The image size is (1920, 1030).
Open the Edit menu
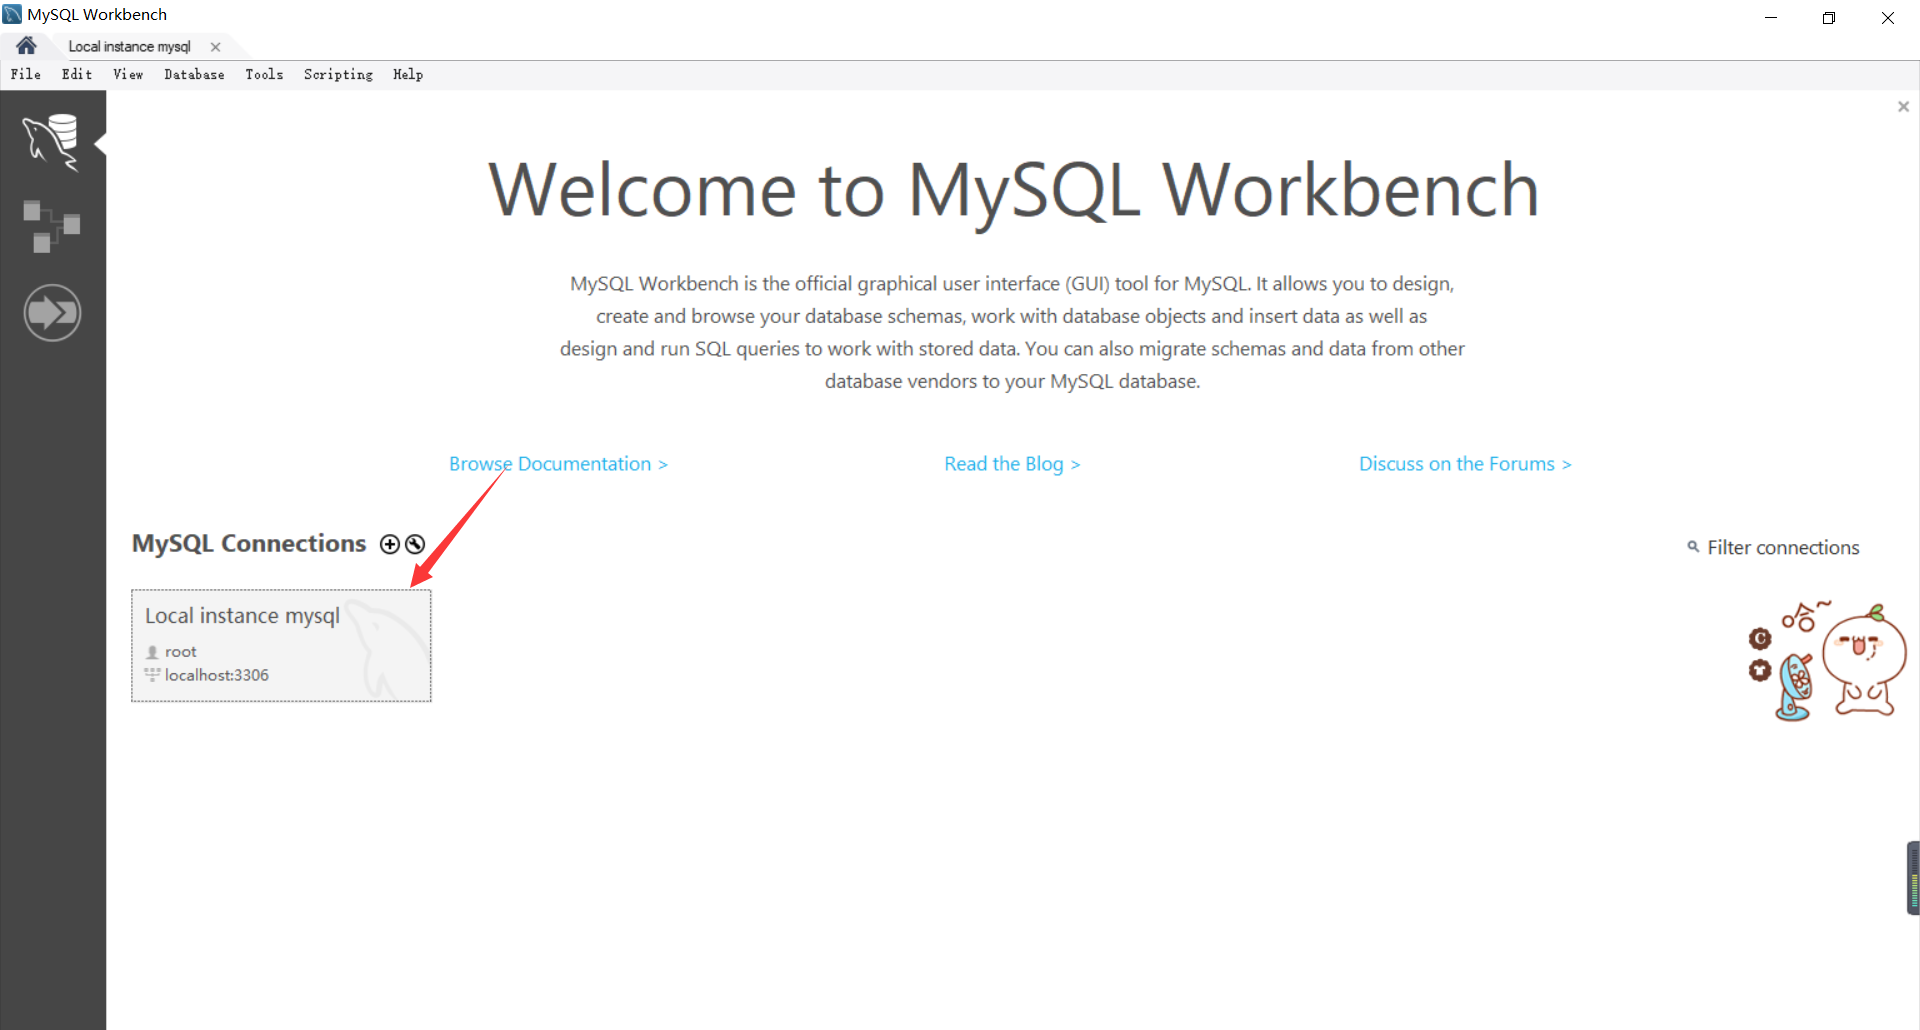tap(77, 75)
